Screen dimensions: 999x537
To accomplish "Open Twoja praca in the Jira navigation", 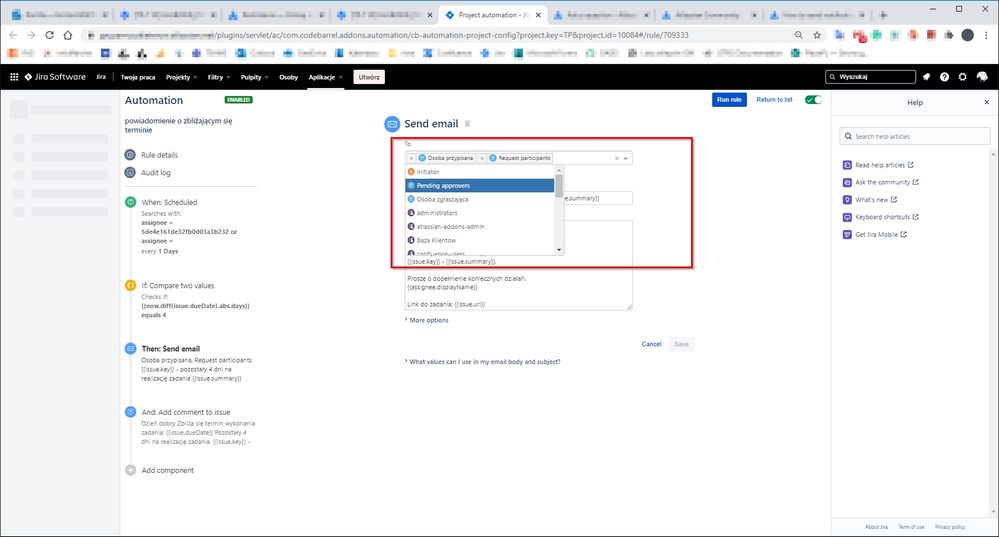I will pyautogui.click(x=138, y=77).
